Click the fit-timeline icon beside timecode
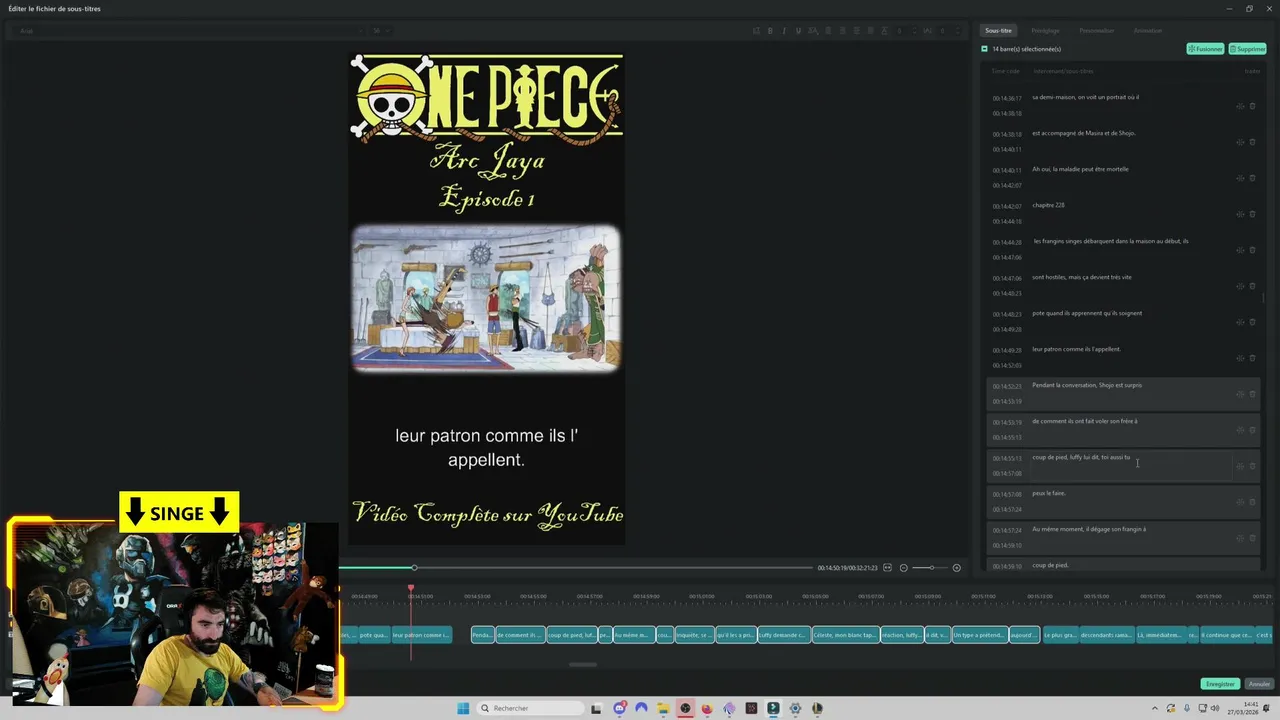 [x=887, y=568]
